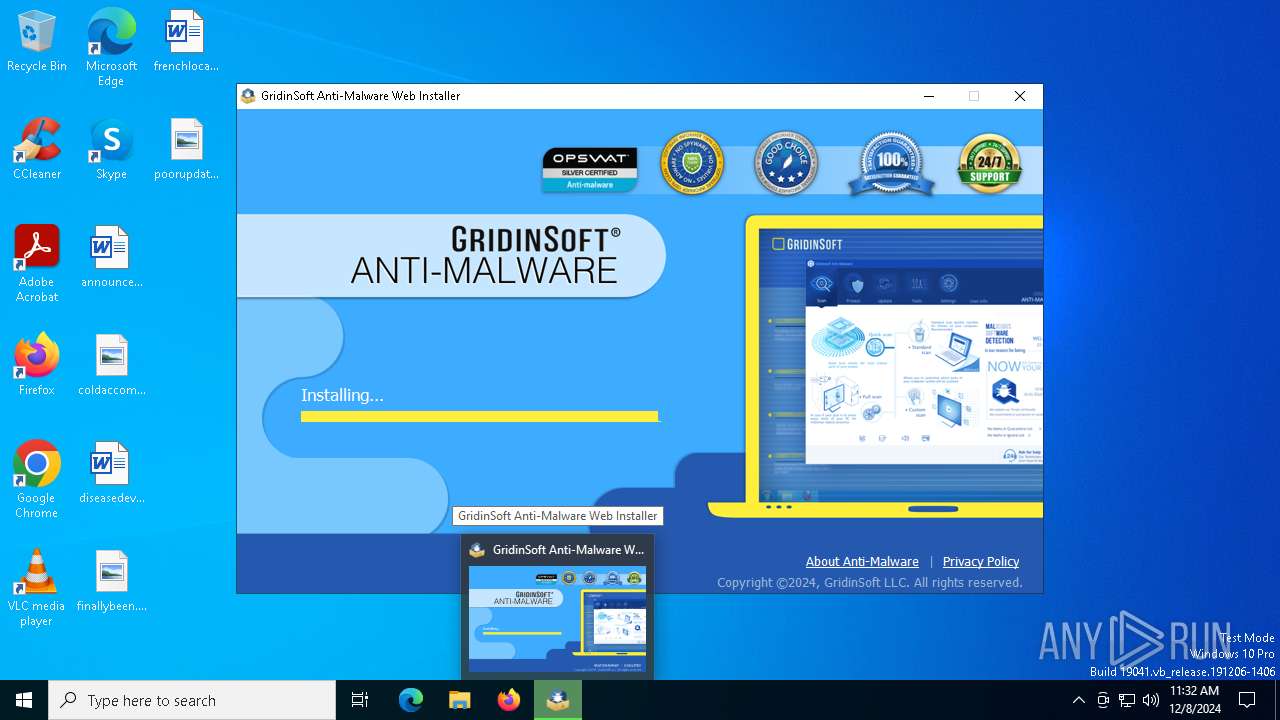This screenshot has height=720, width=1280.
Task: Minimize the GridinSoft installer window
Action: pyautogui.click(x=929, y=96)
